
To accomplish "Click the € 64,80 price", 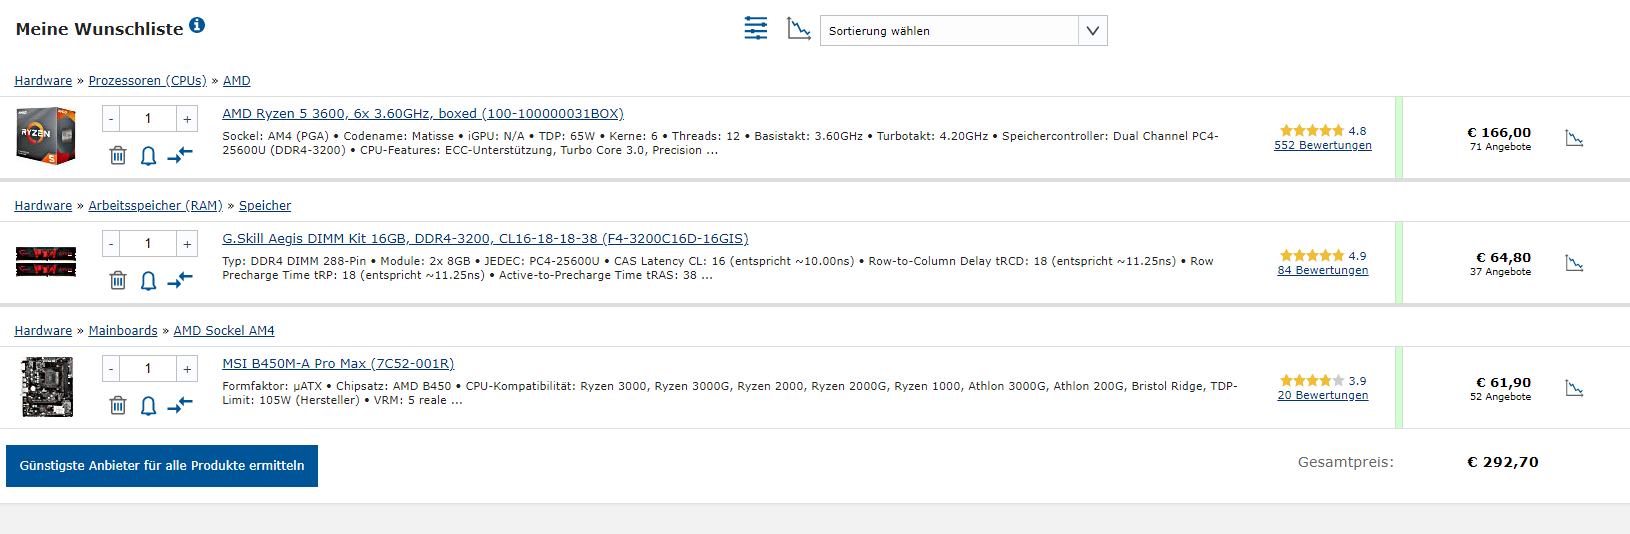I will (1503, 257).
